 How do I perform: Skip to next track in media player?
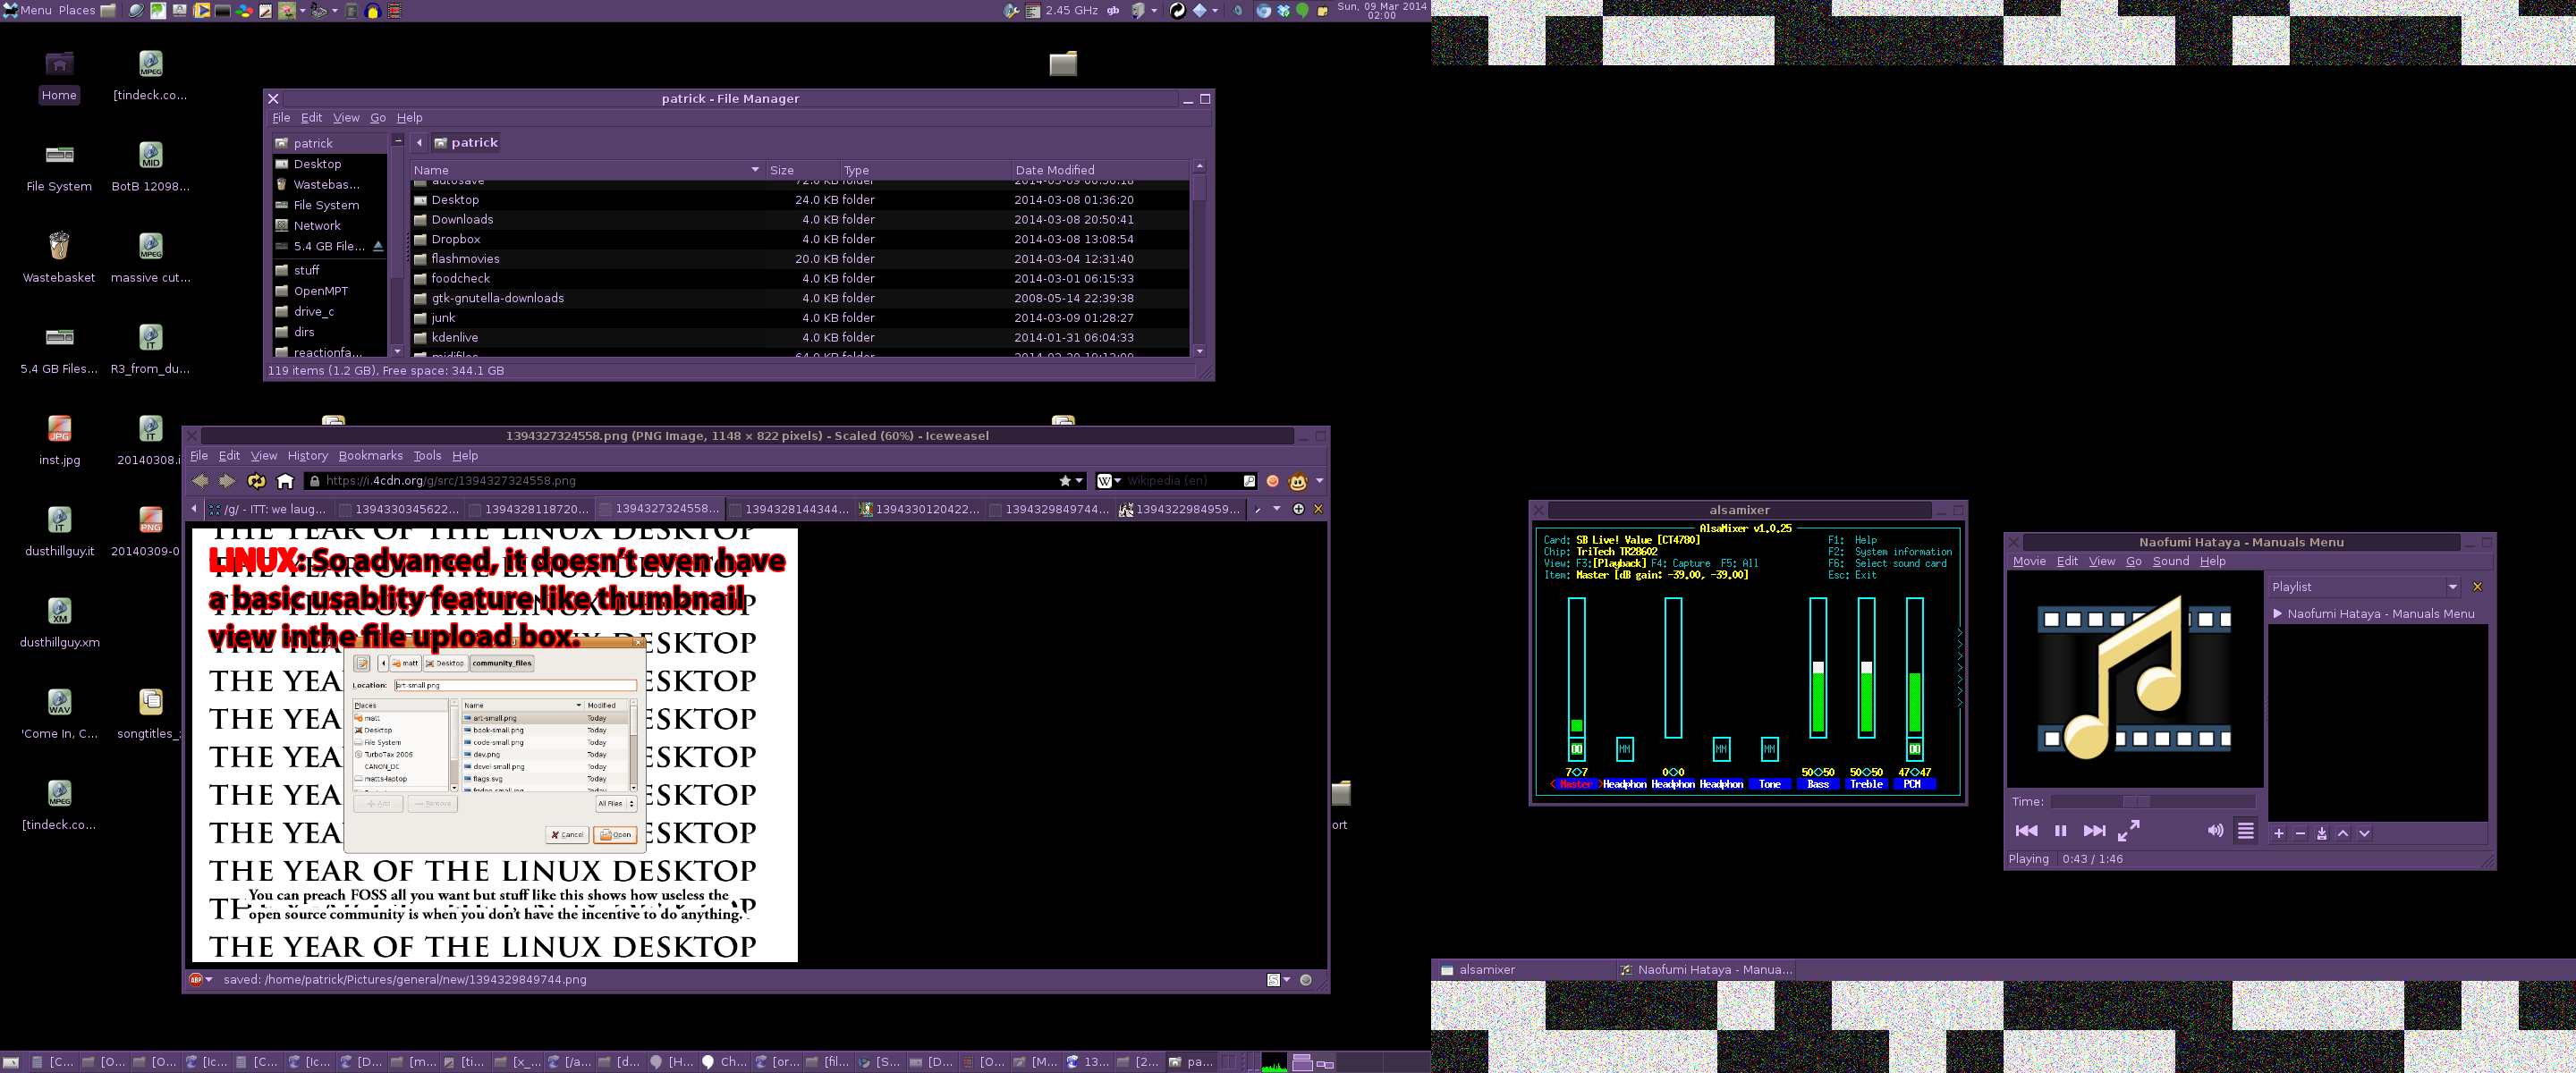coord(2094,831)
